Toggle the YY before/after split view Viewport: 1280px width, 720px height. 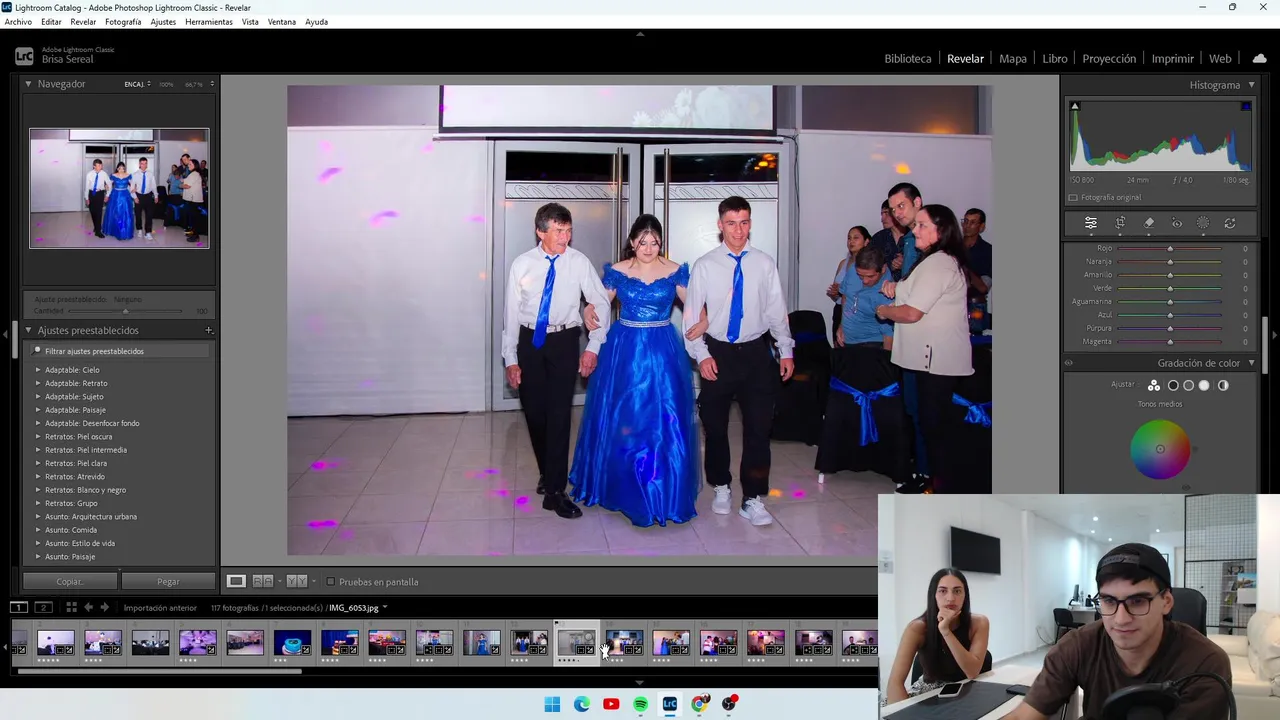(297, 581)
